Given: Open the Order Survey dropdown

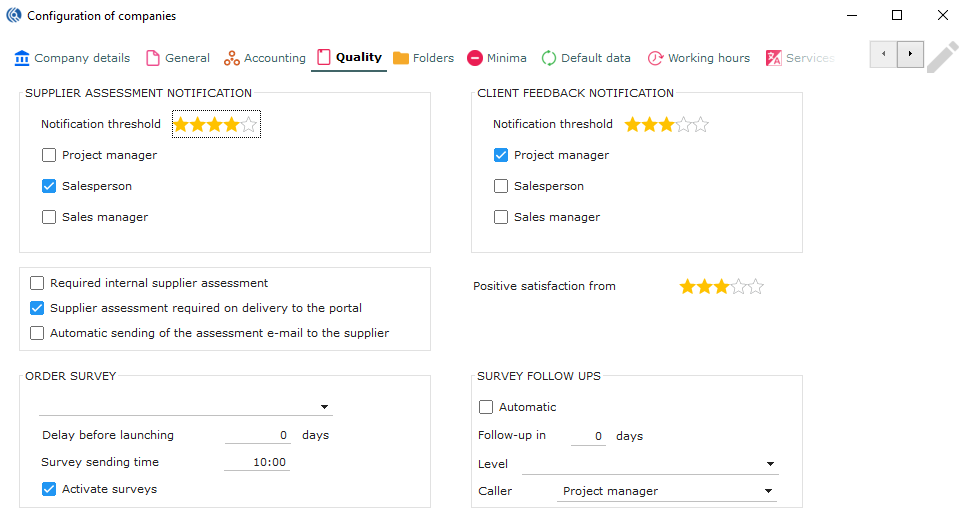Looking at the screenshot, I should 325,407.
